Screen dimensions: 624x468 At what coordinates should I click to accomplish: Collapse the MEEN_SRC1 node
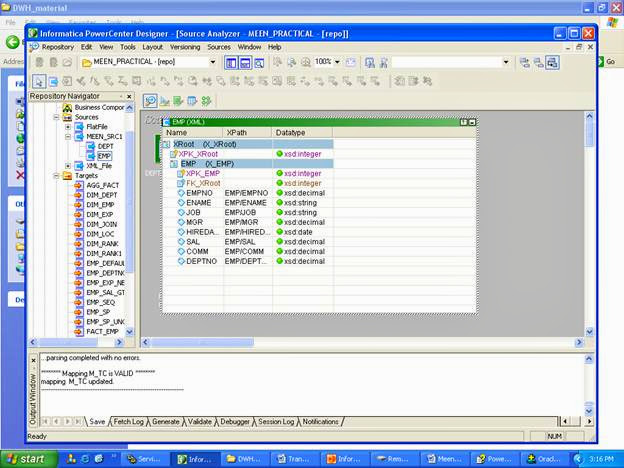[68, 136]
